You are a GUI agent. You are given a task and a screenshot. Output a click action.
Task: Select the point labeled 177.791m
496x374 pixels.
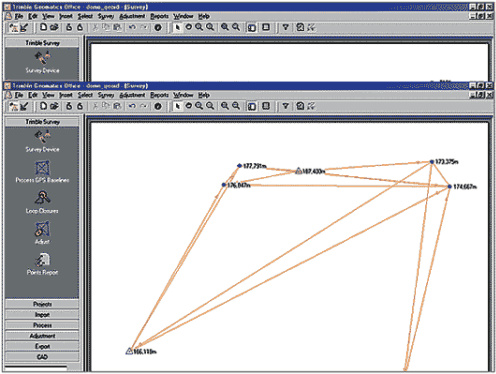coord(239,166)
